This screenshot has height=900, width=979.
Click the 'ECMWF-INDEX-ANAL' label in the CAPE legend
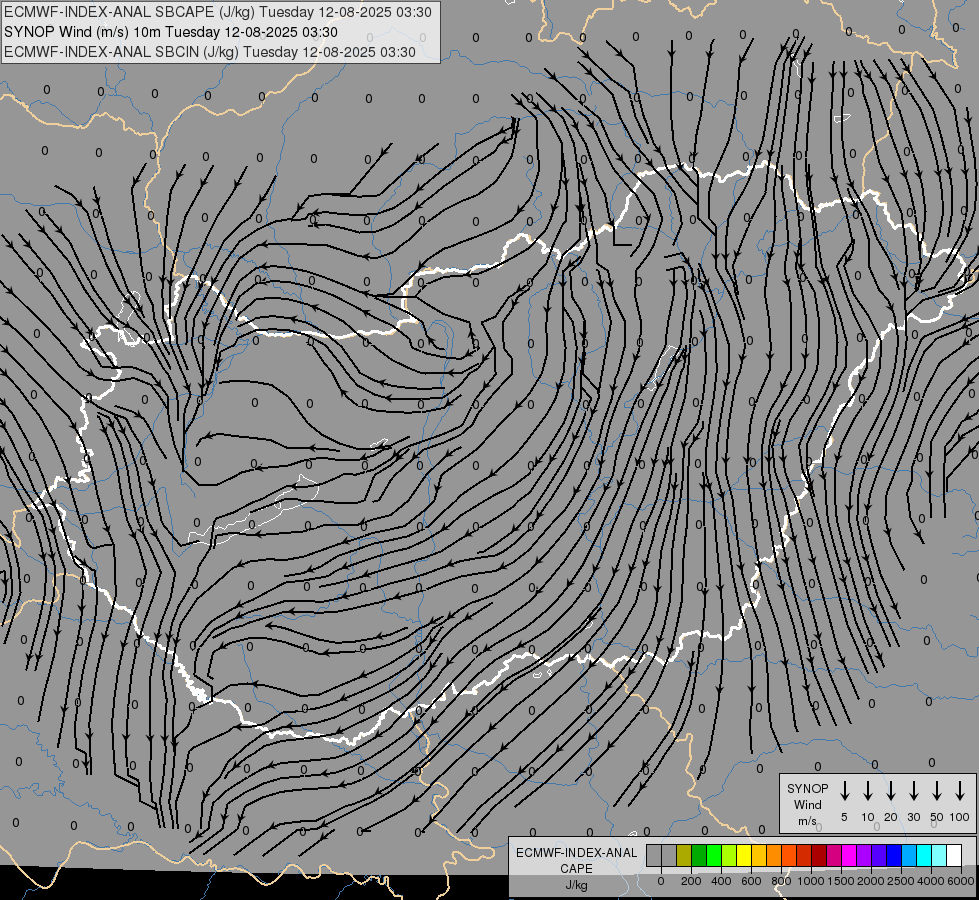[576, 853]
